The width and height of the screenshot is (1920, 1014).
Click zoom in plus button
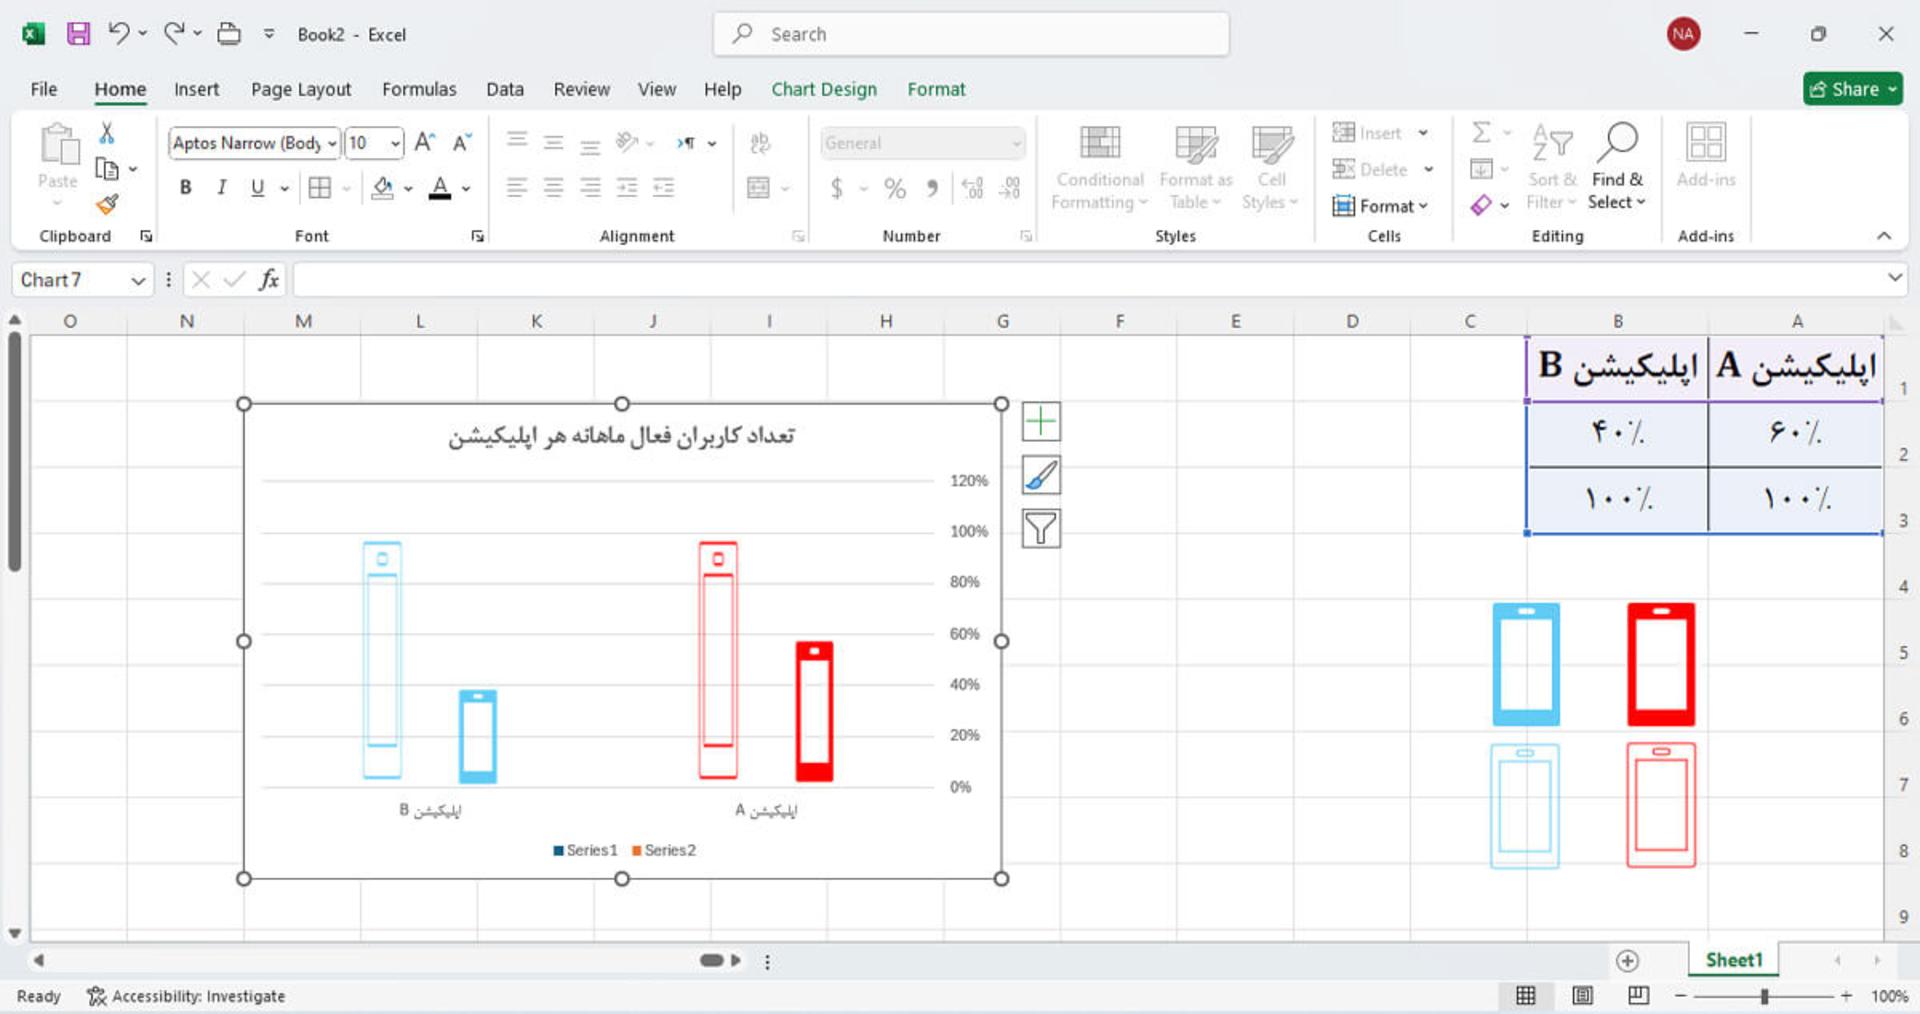point(1846,996)
